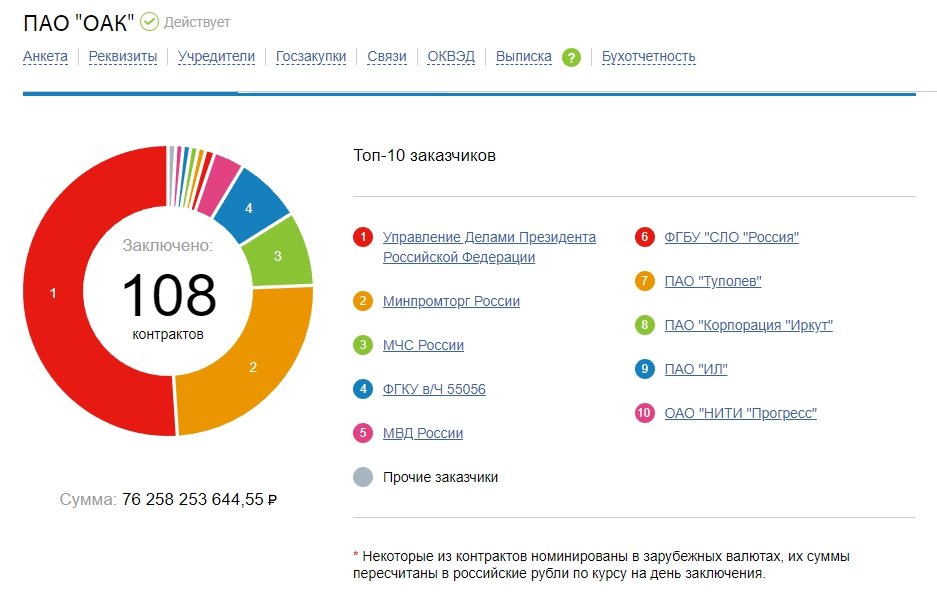Click the Прочие заказчики label
The image size is (937, 602).
(440, 477)
